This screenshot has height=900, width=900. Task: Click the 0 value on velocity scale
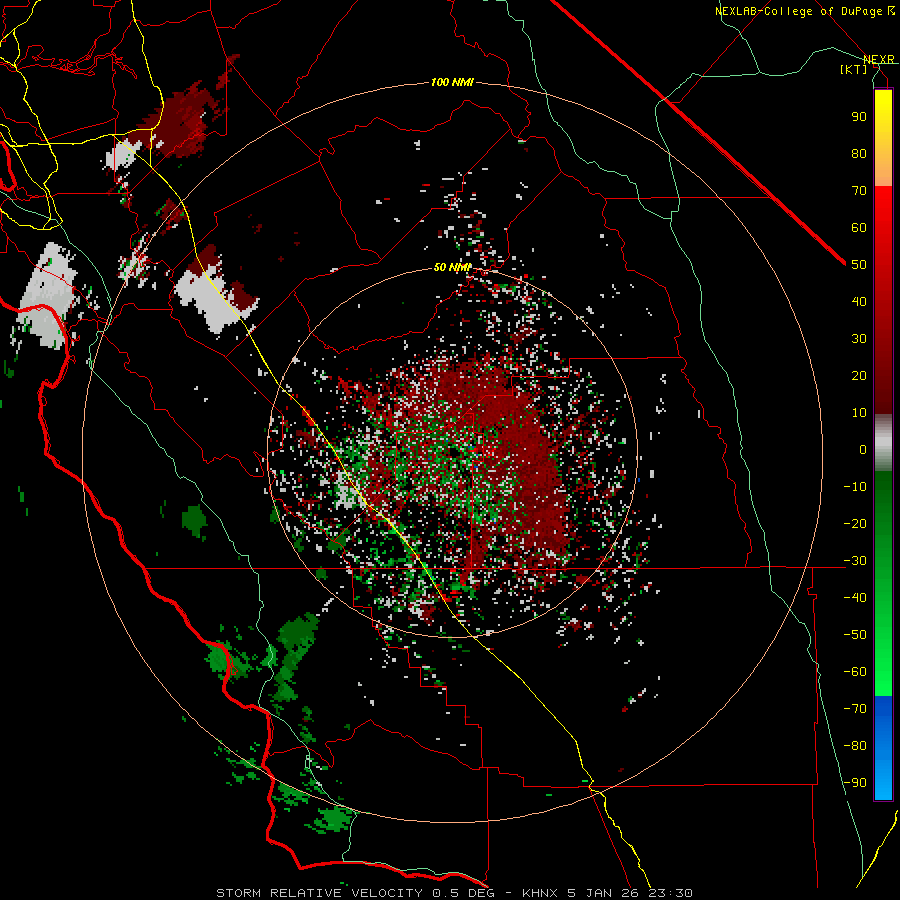pos(863,449)
